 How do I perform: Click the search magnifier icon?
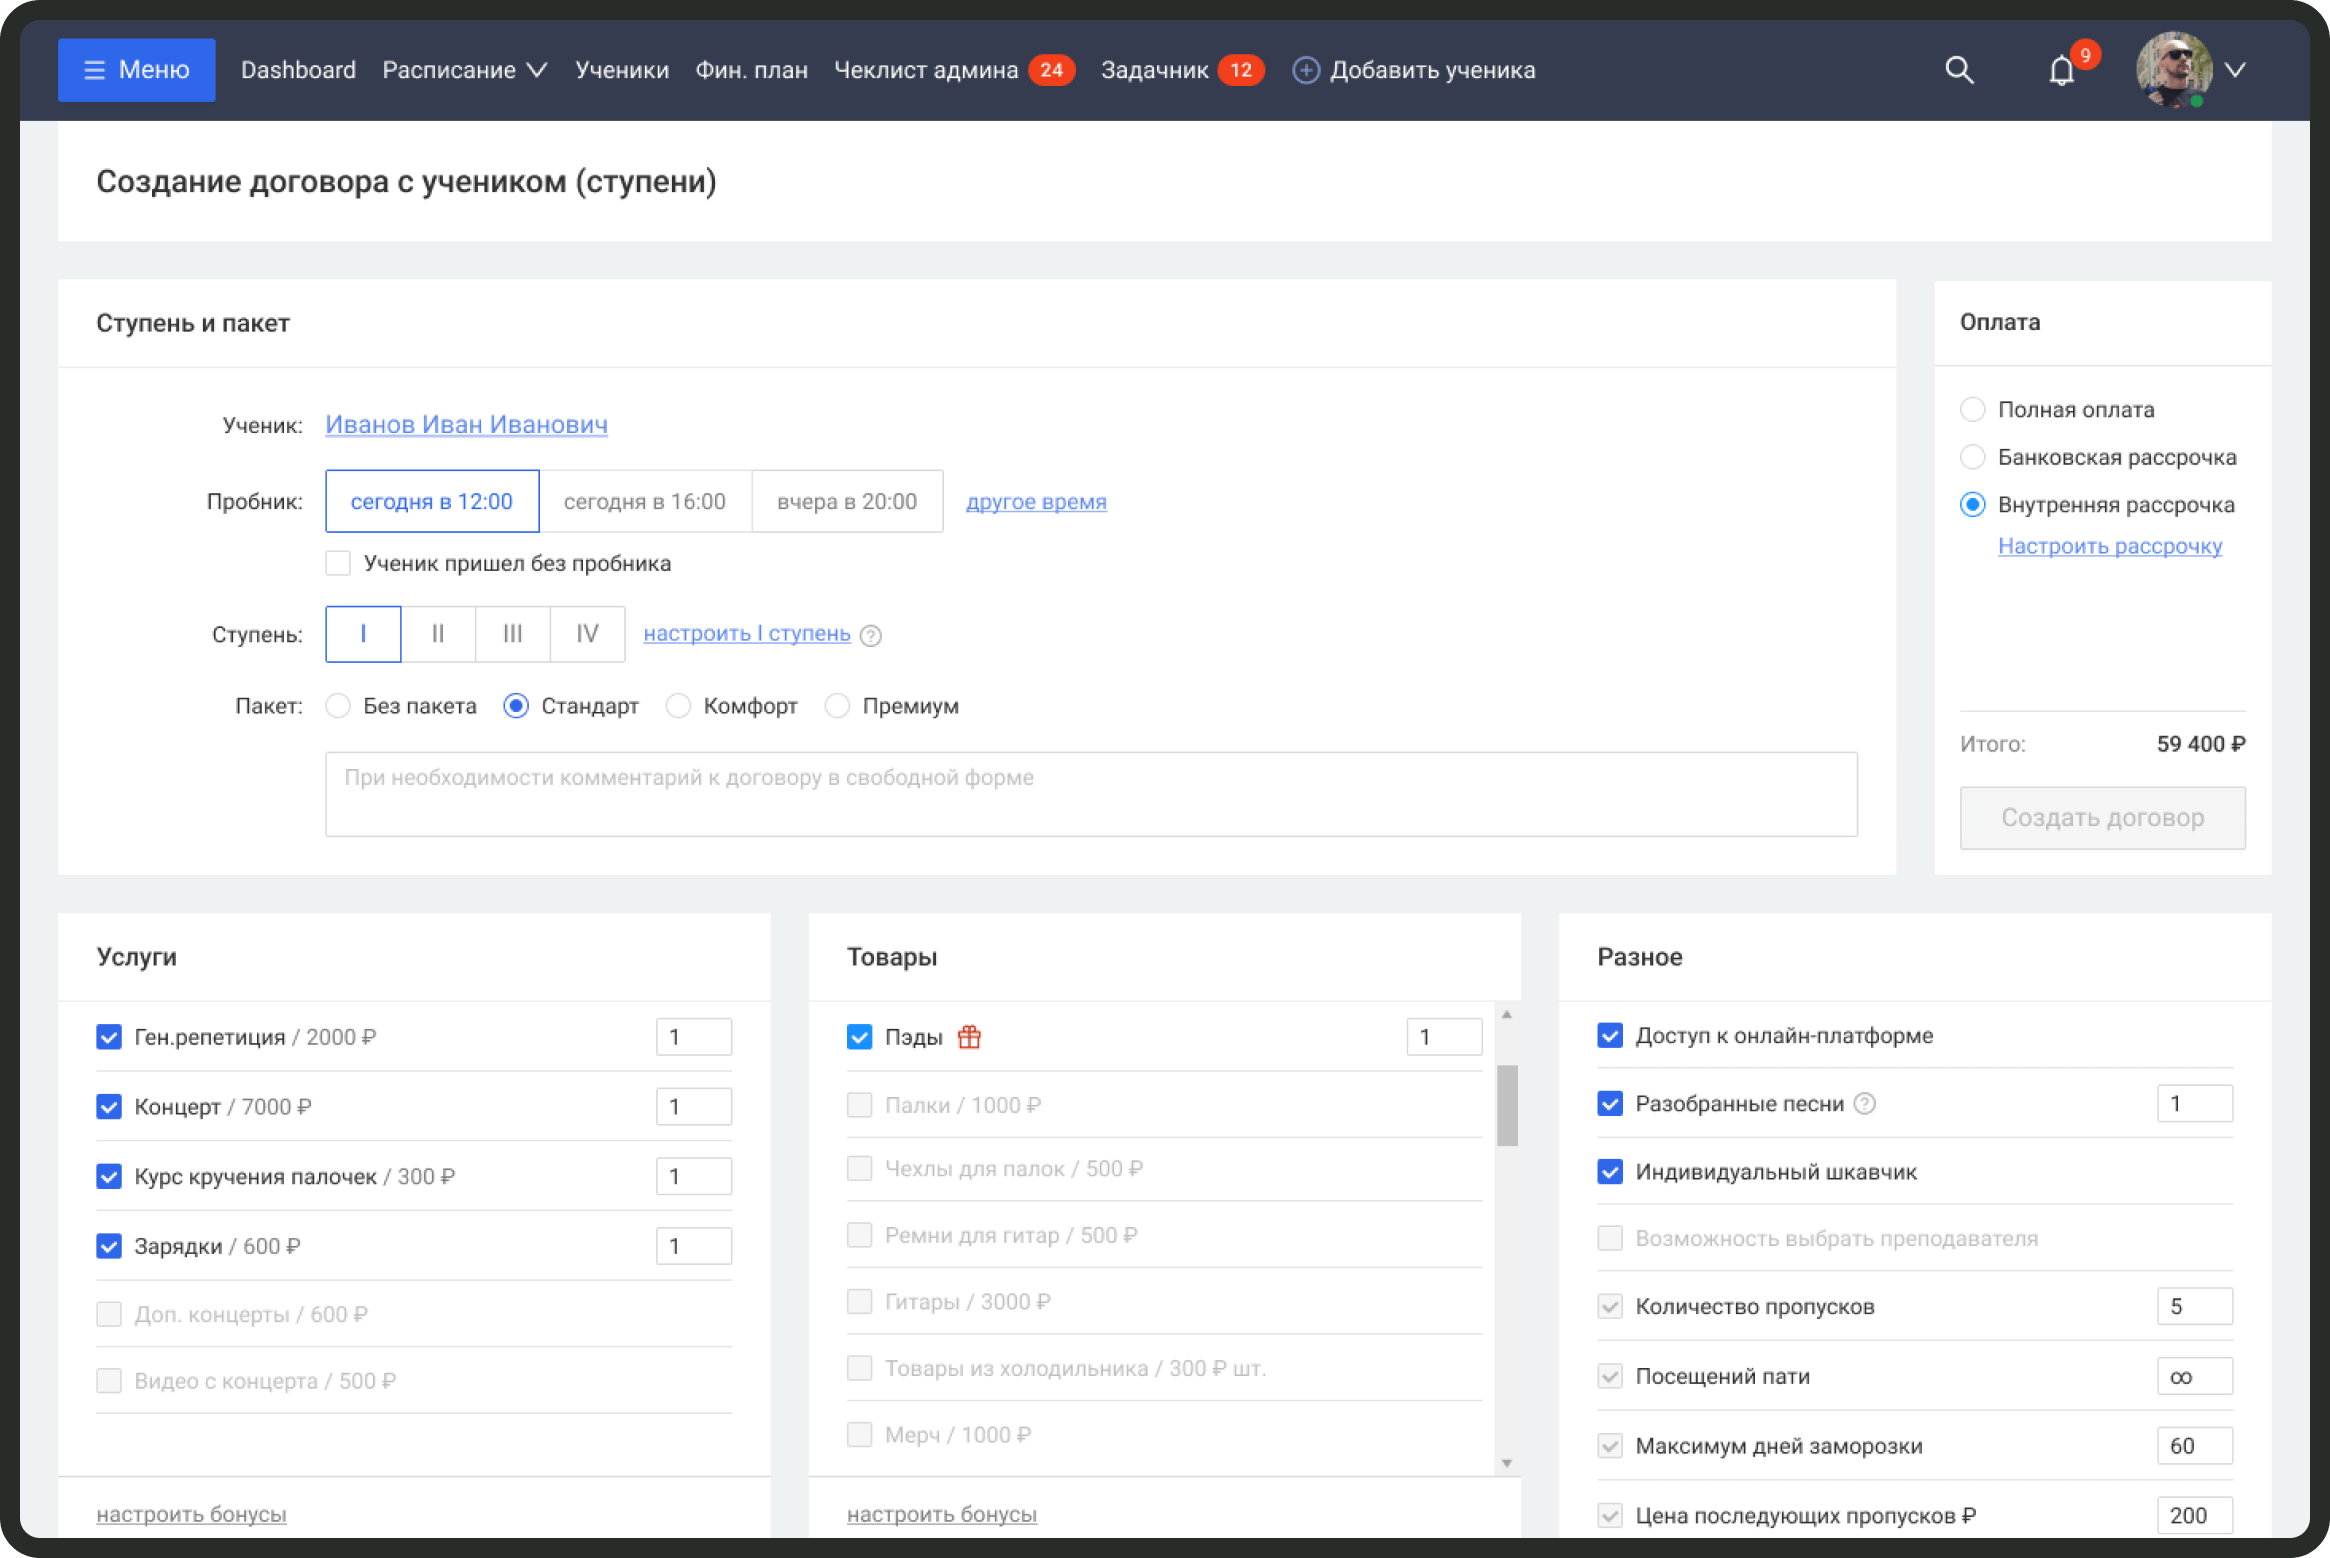[1958, 70]
